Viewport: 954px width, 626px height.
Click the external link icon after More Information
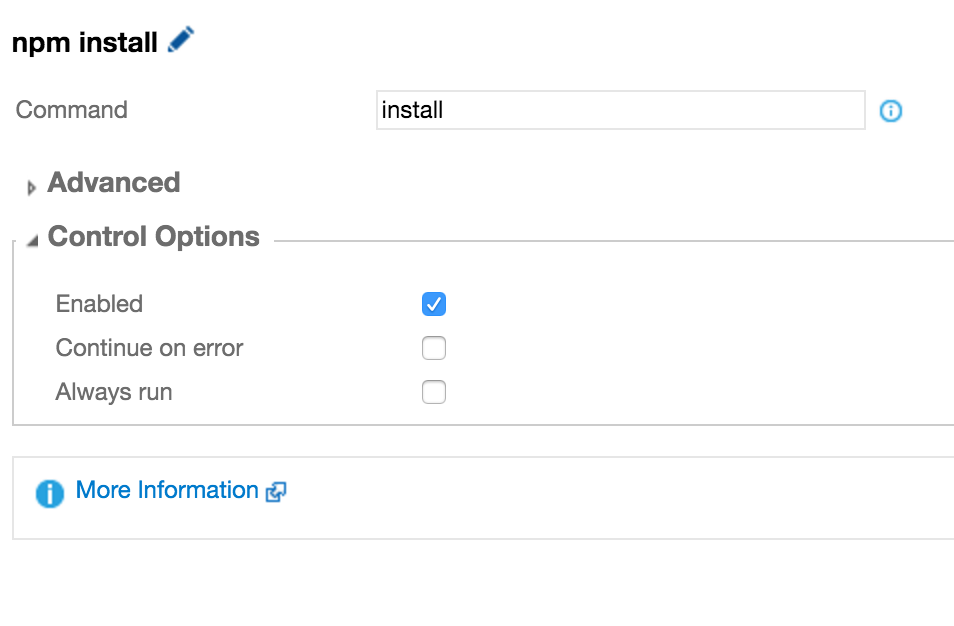pos(276,492)
